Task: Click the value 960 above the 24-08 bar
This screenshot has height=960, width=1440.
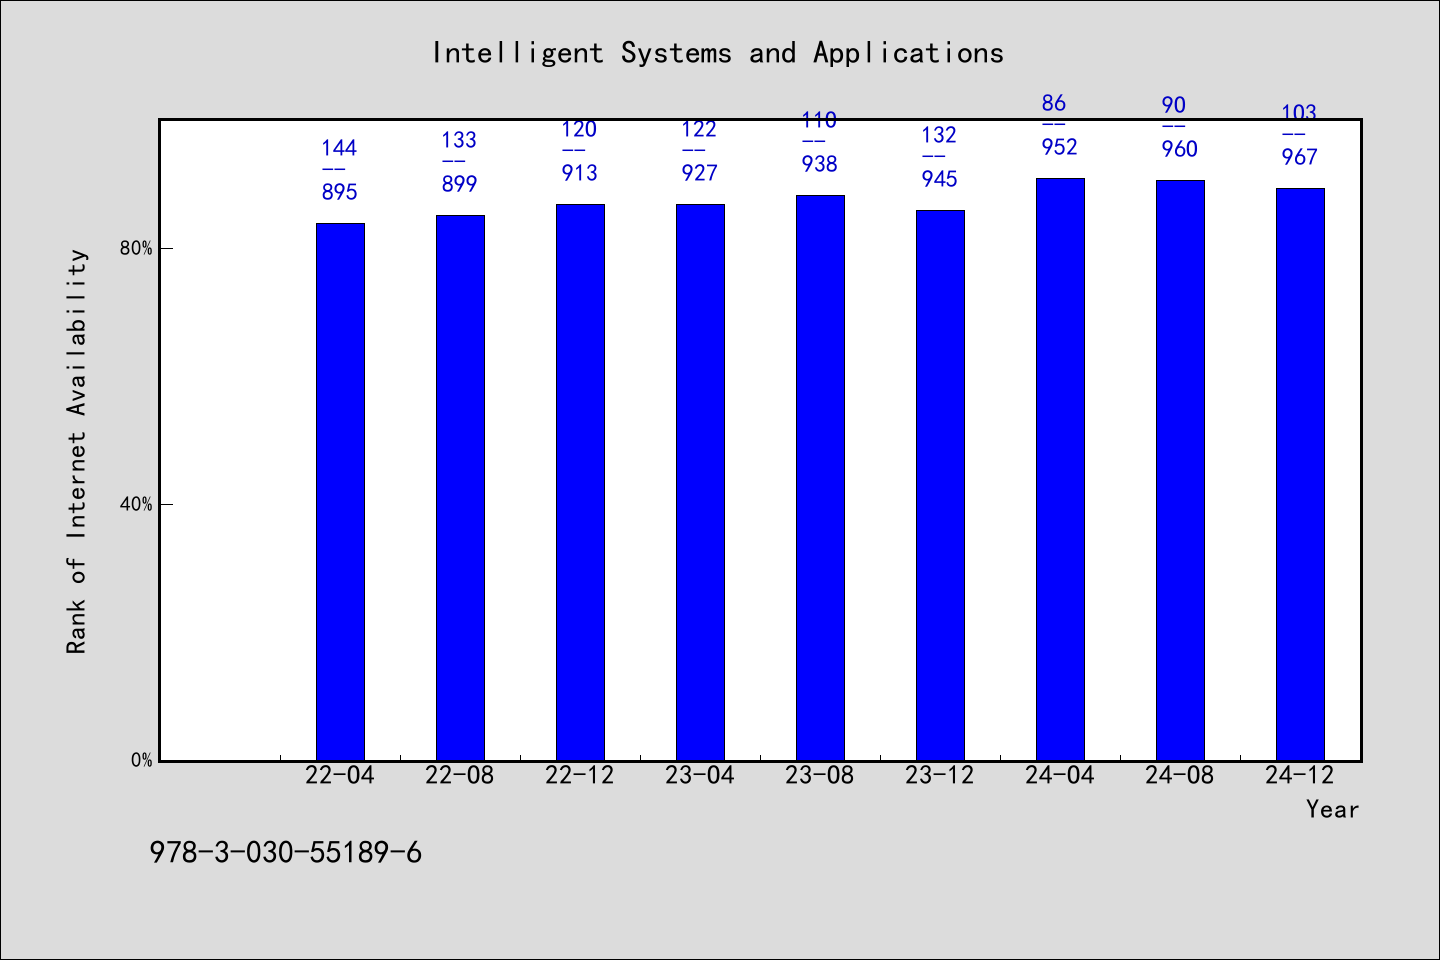Action: [1180, 149]
